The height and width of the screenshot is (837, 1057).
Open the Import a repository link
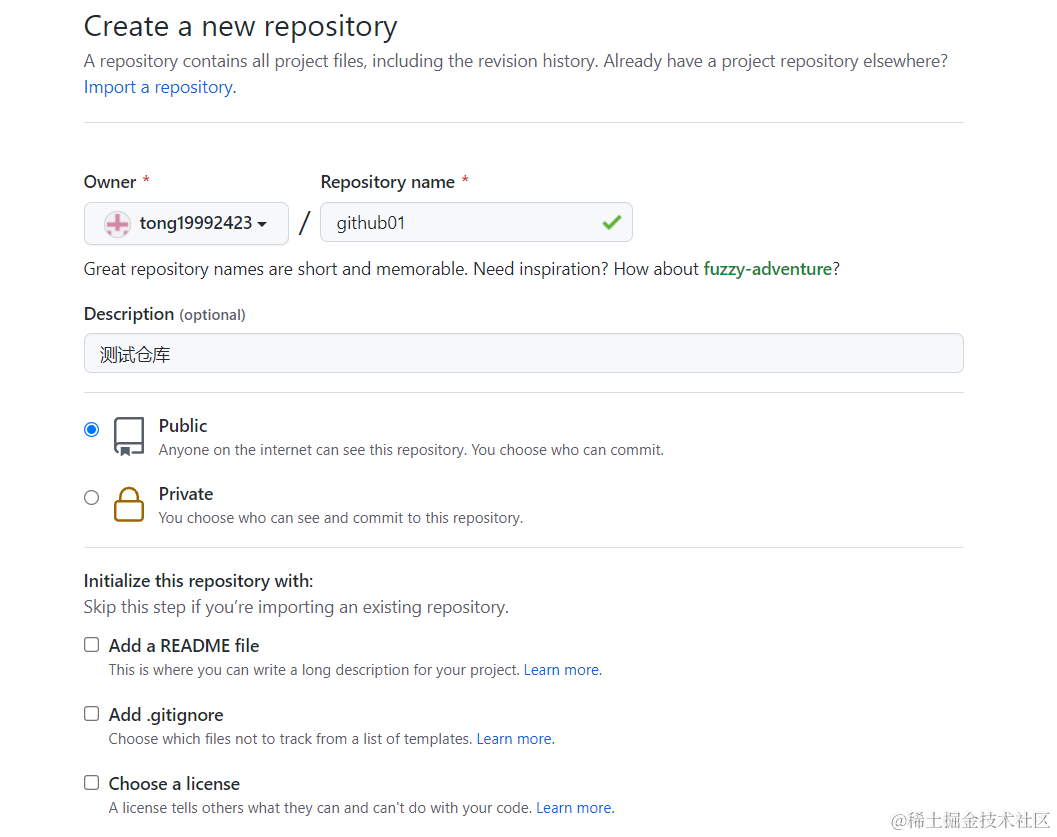160,88
